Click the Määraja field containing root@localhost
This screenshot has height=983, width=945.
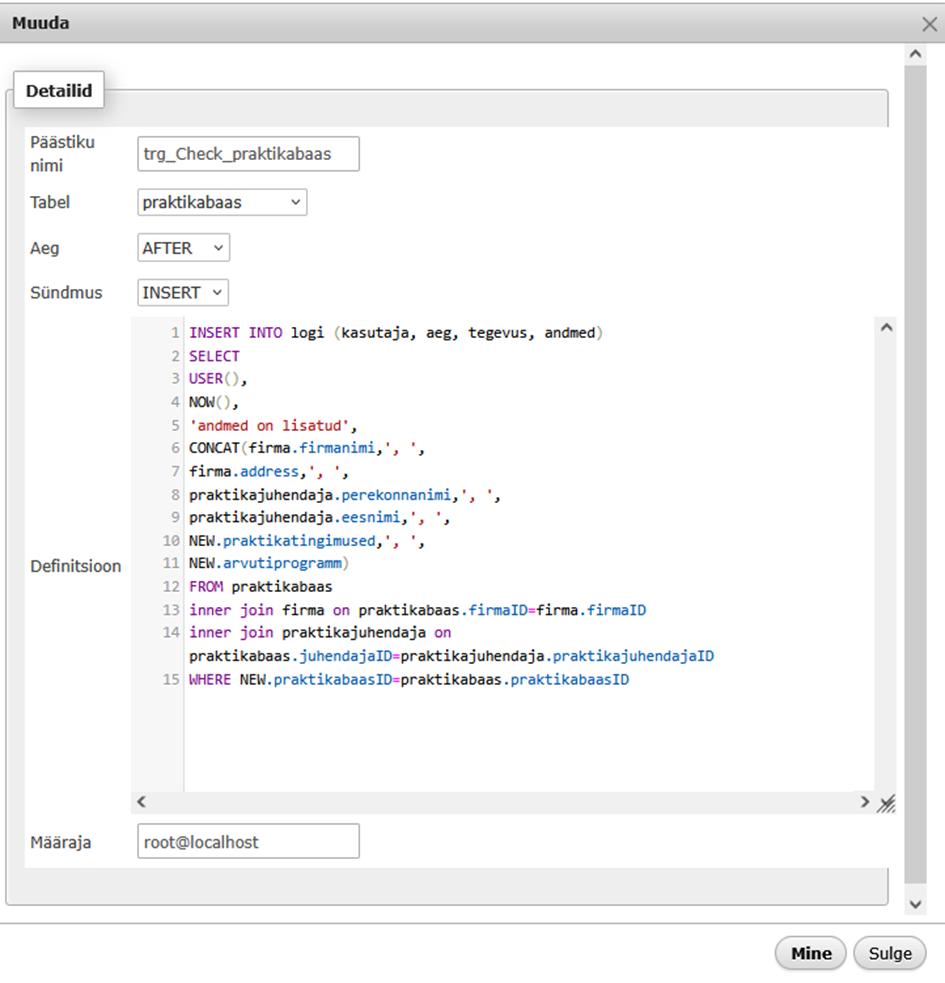pyautogui.click(x=248, y=842)
